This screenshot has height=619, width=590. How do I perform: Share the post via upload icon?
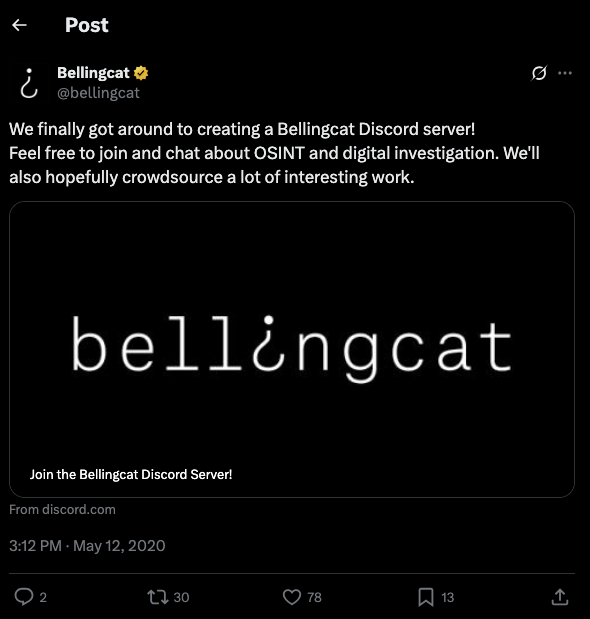560,596
